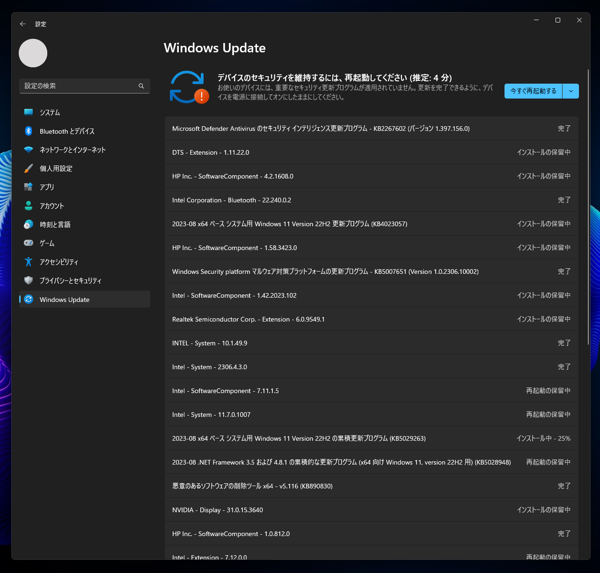Image resolution: width=600 pixels, height=573 pixels.
Task: Select Windows Update in sidebar
Action: [84, 299]
